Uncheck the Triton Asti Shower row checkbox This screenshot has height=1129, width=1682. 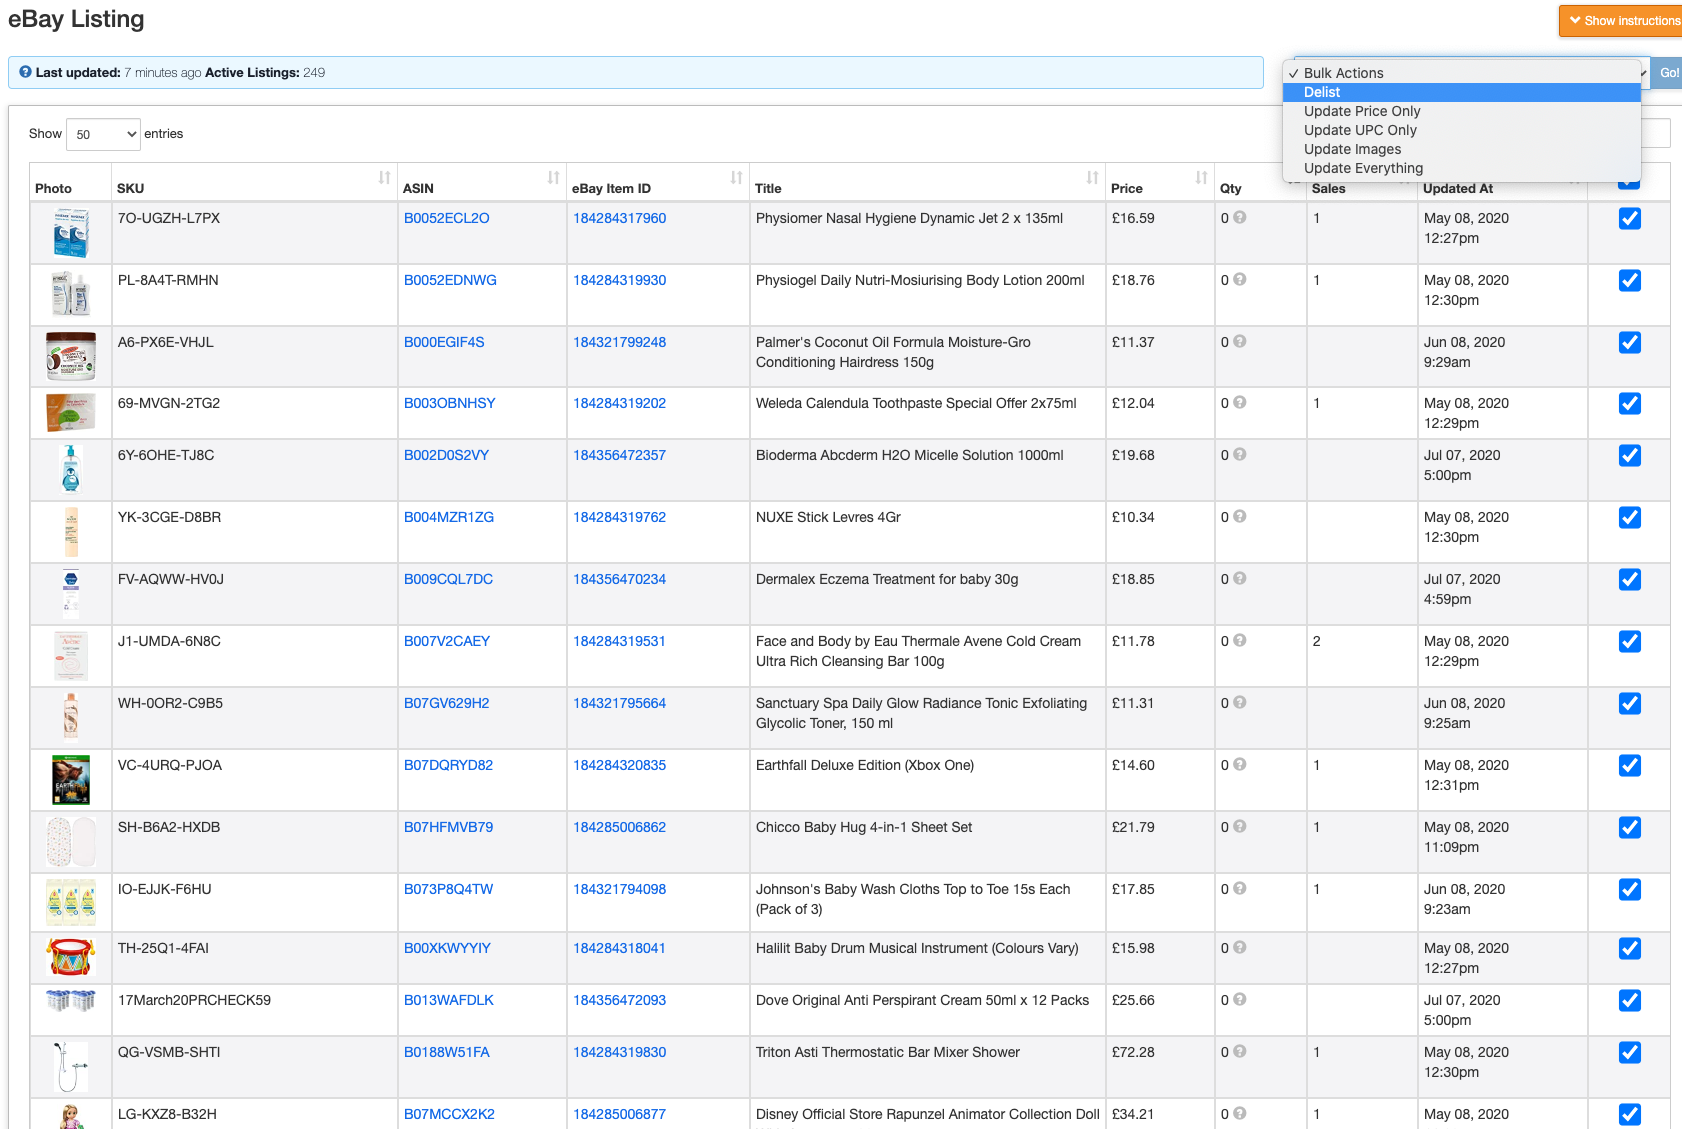pos(1629,1053)
